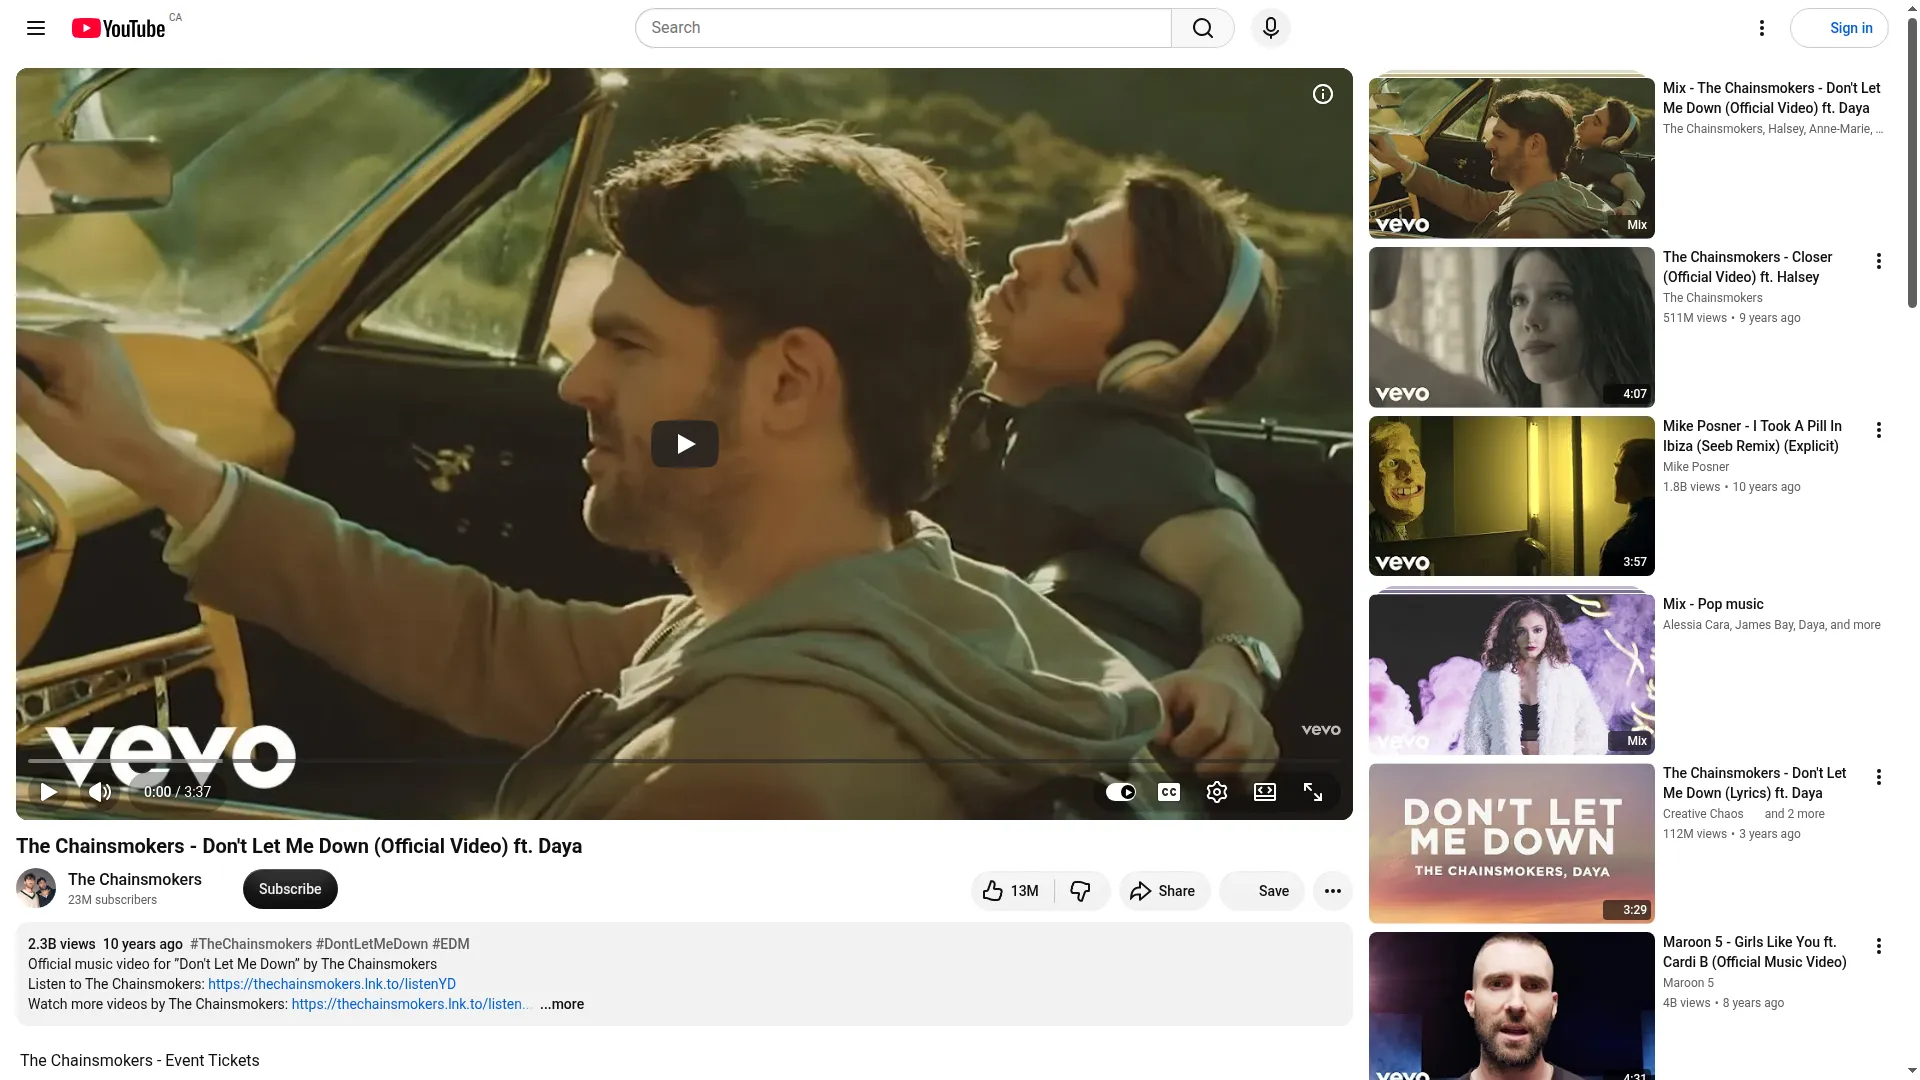The width and height of the screenshot is (1920, 1080).
Task: Start voice search with microphone
Action: 1271,28
